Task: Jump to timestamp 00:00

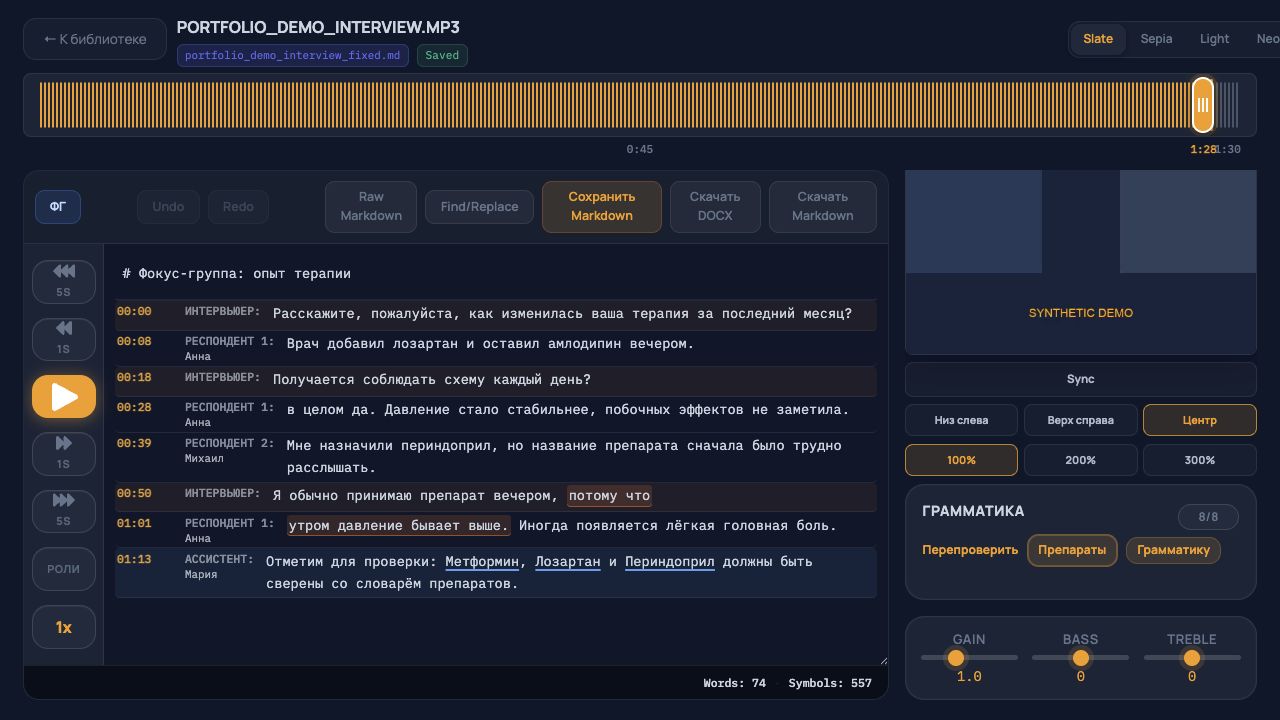Action: coord(134,312)
